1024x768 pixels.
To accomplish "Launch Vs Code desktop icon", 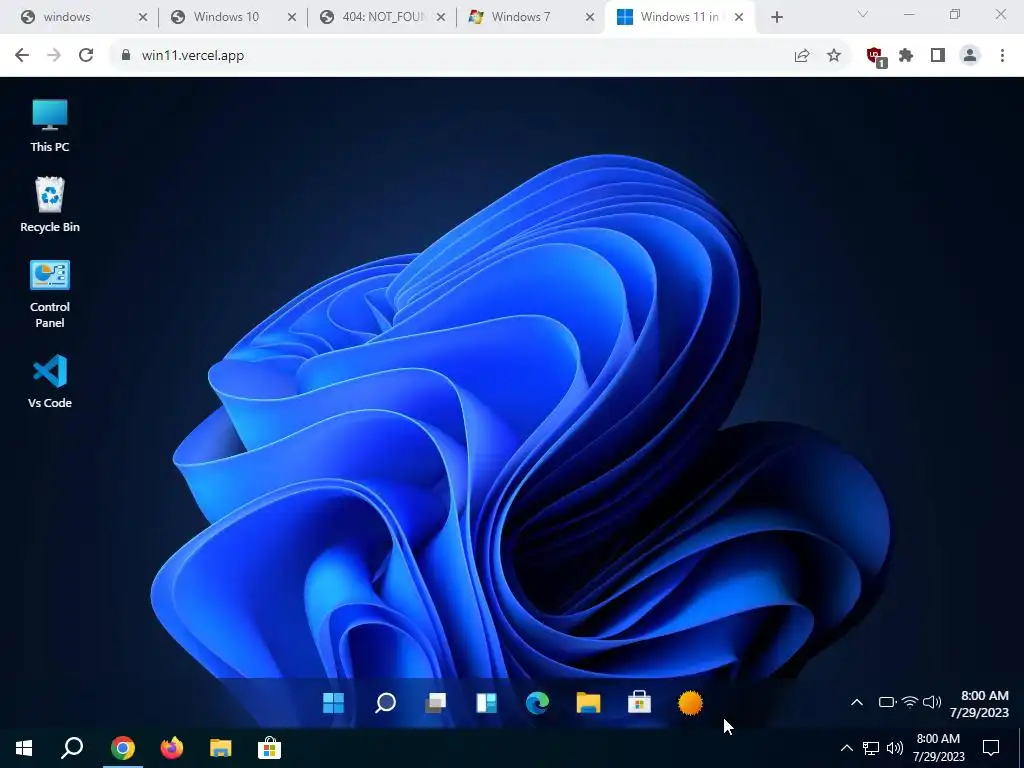I will click(x=50, y=381).
